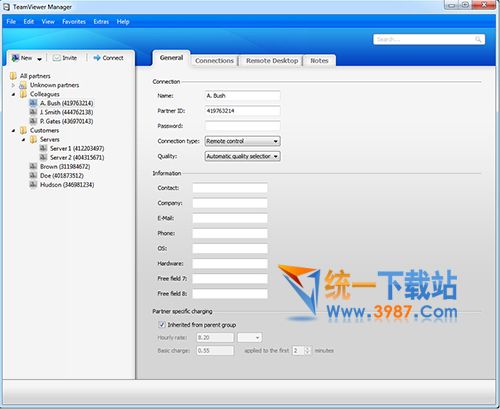
Task: Select P. Gates (436970143) entry
Action: 67,121
